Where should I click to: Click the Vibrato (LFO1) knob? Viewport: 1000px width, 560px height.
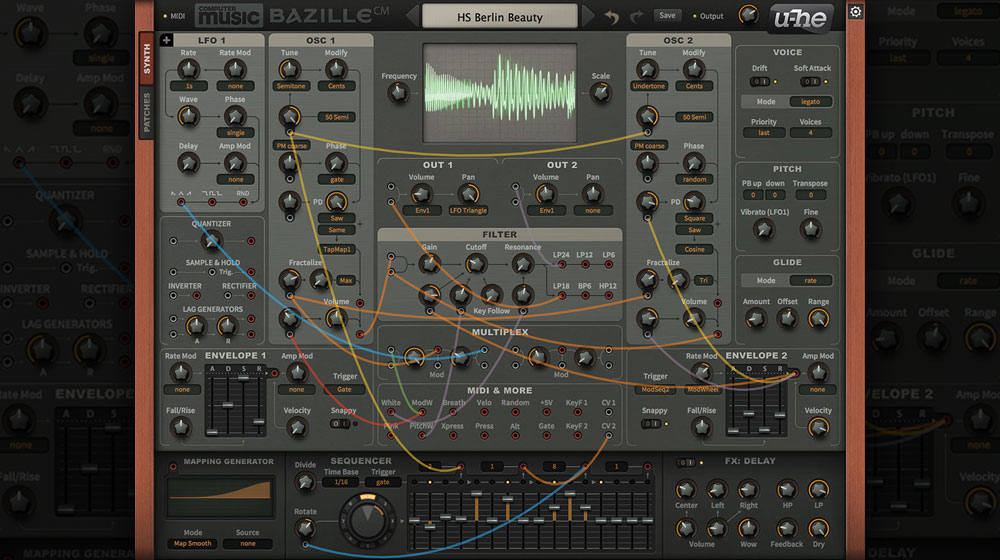[763, 229]
